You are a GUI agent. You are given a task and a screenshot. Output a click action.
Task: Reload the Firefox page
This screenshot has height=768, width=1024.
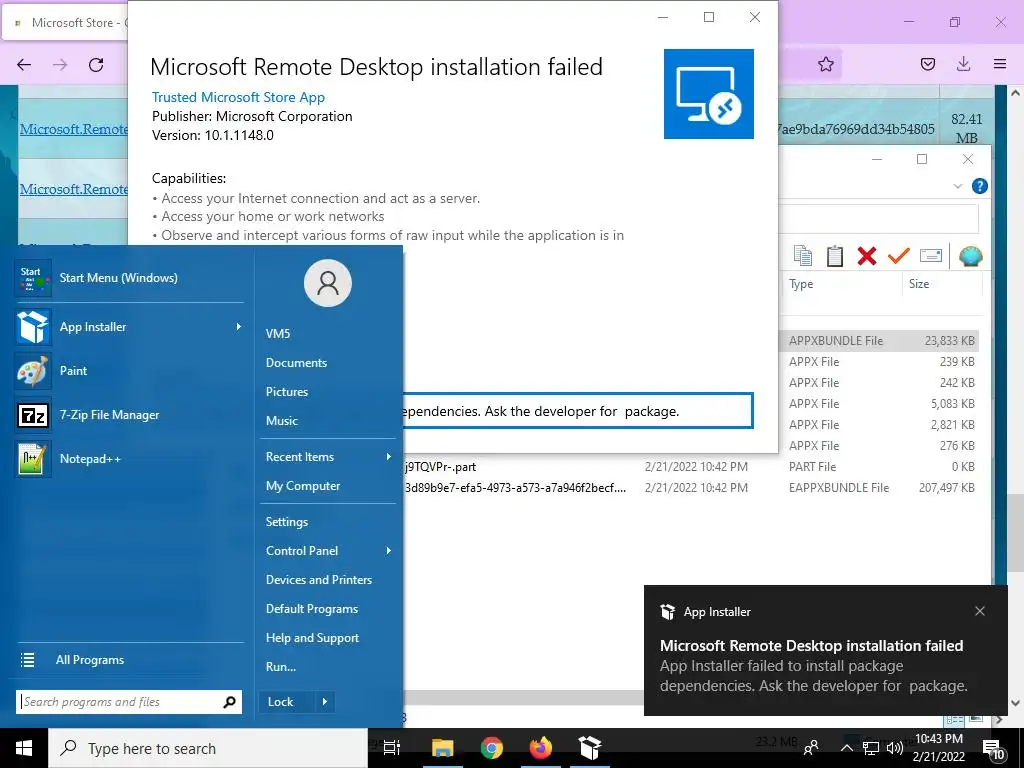[x=96, y=65]
